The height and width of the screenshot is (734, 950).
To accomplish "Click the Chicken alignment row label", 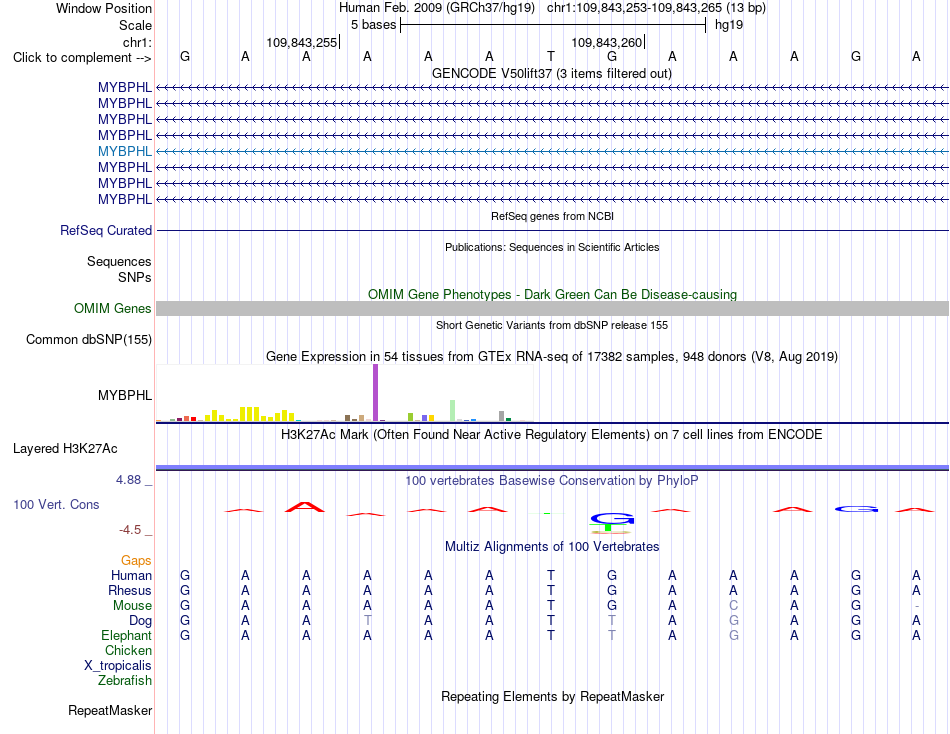I will pyautogui.click(x=128, y=650).
